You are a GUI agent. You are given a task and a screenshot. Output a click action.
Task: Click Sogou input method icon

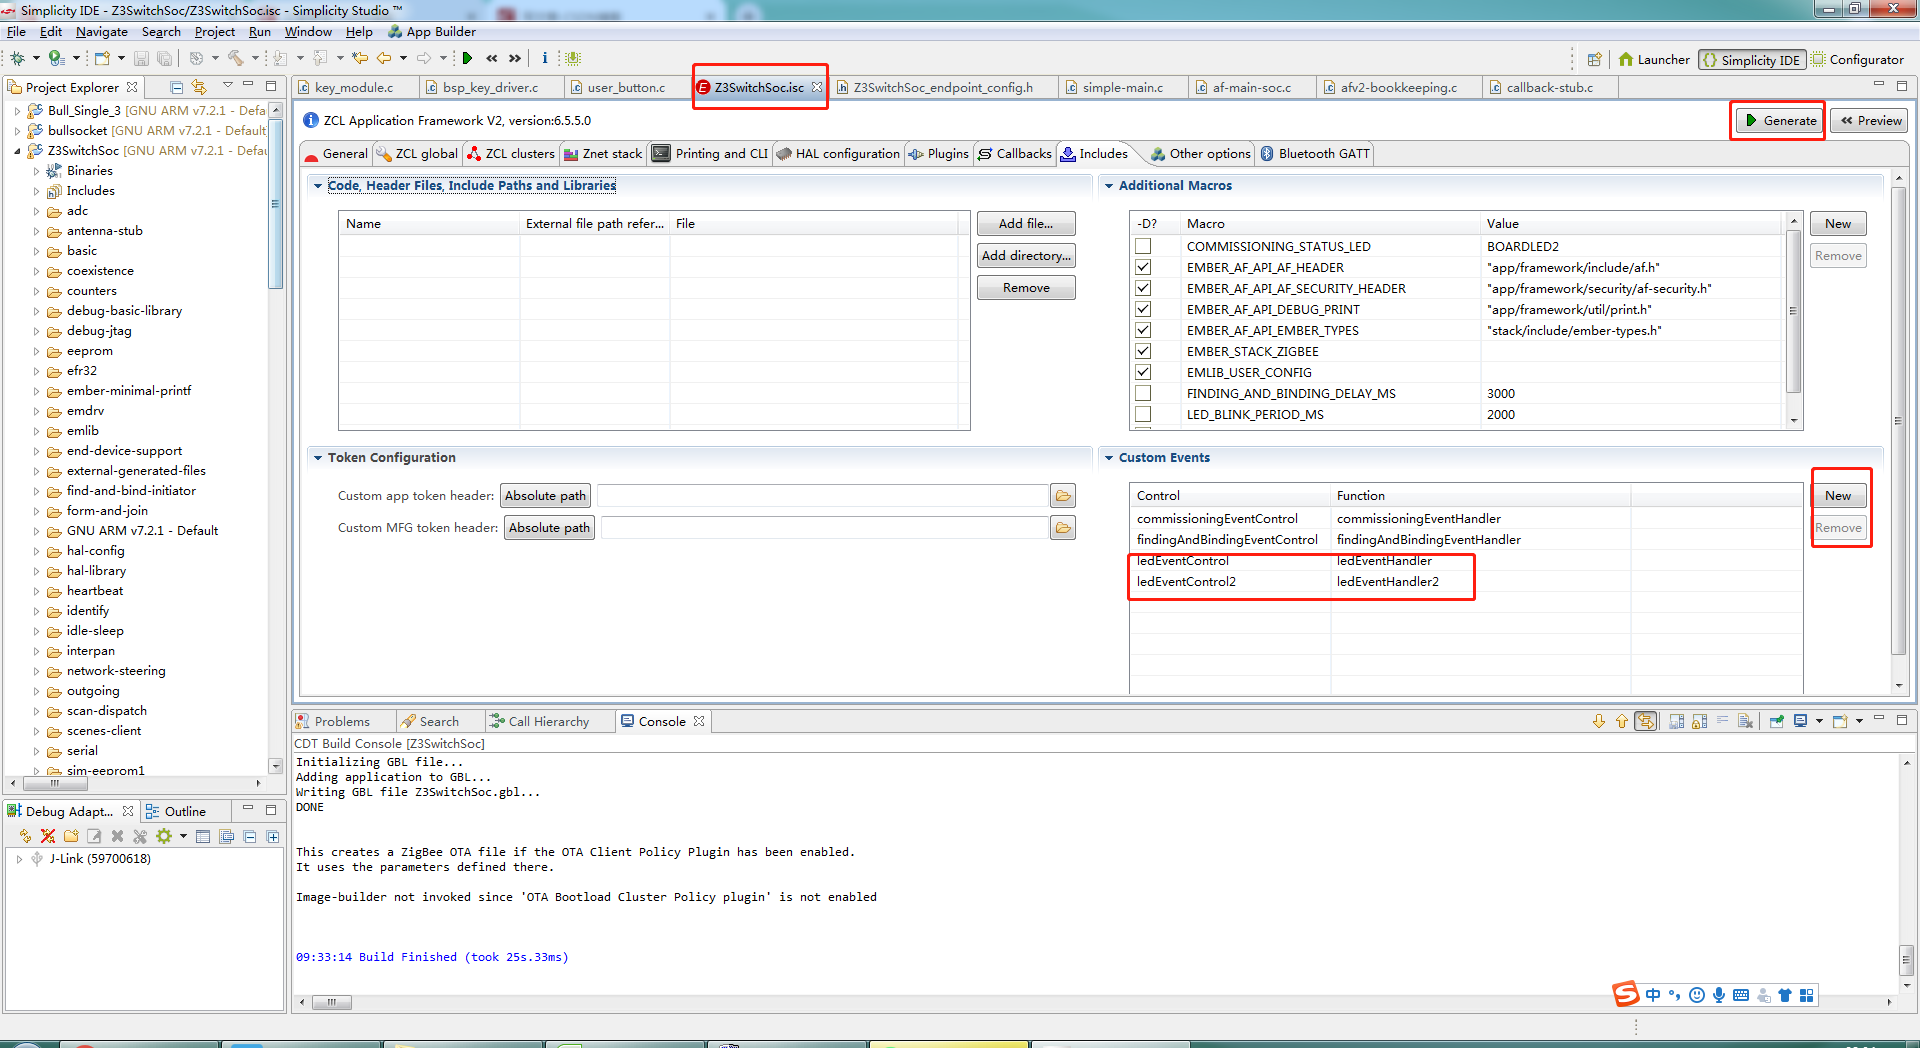tap(1626, 994)
